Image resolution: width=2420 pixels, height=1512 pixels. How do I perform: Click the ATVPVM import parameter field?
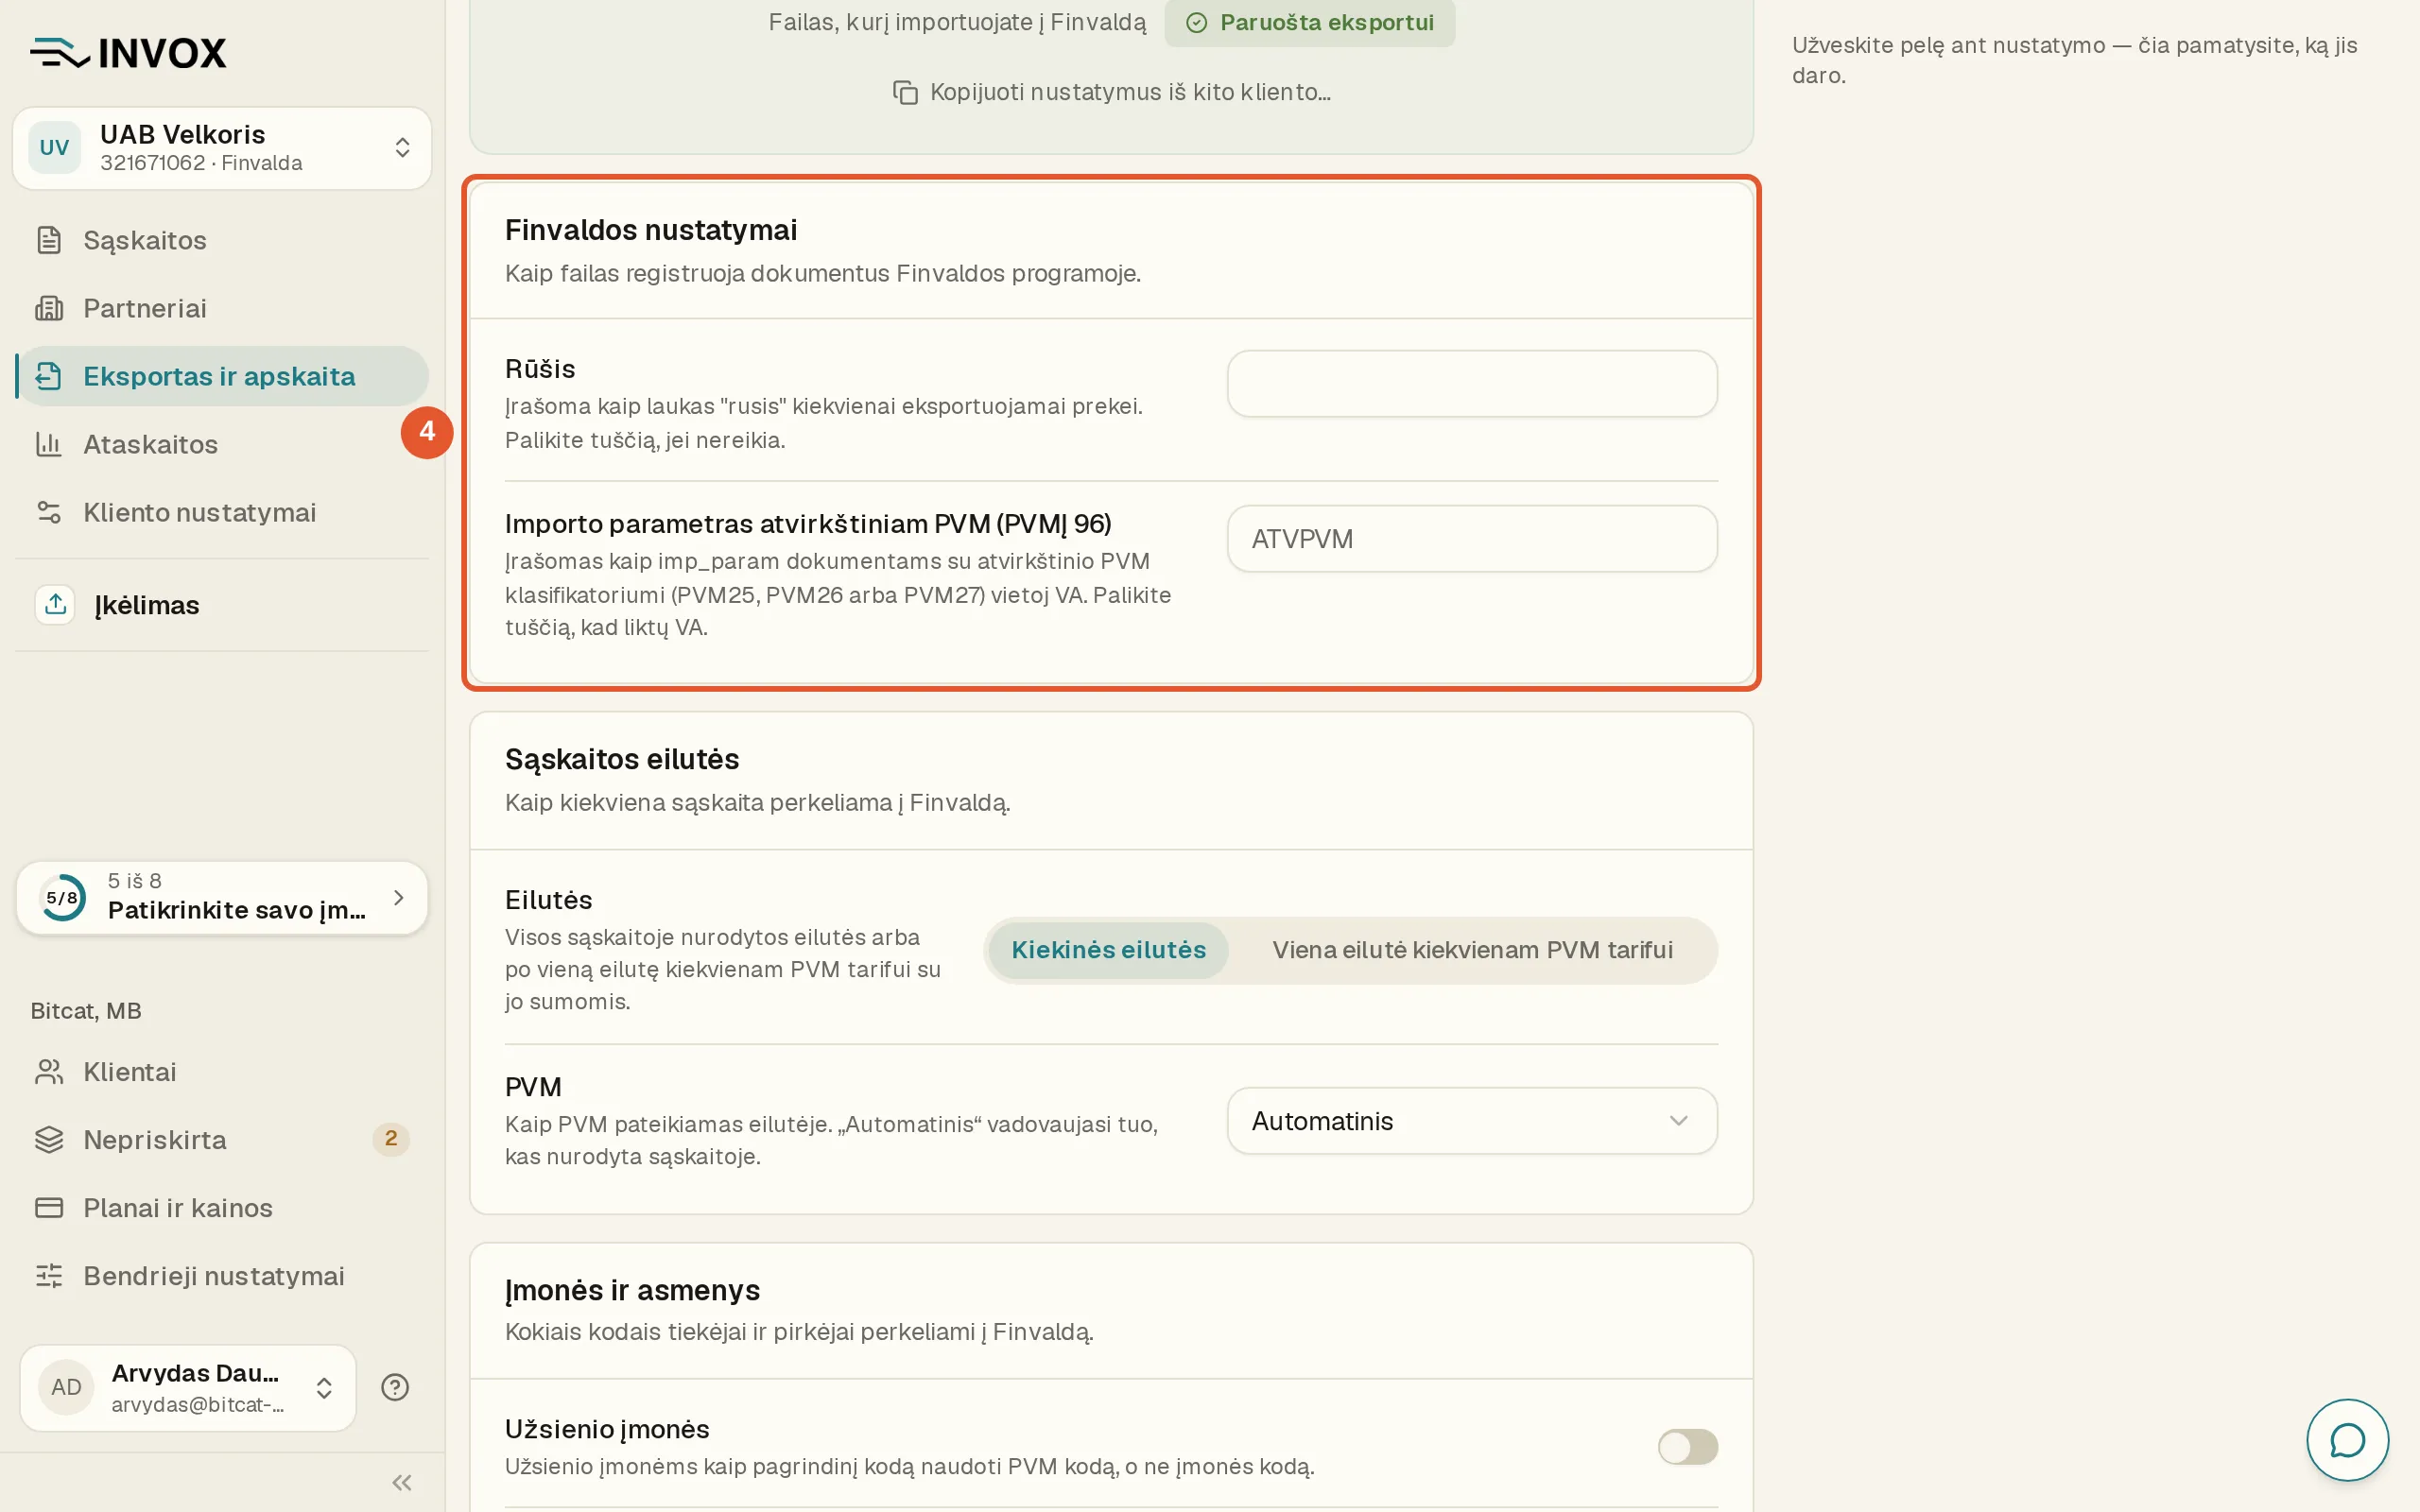(1472, 539)
